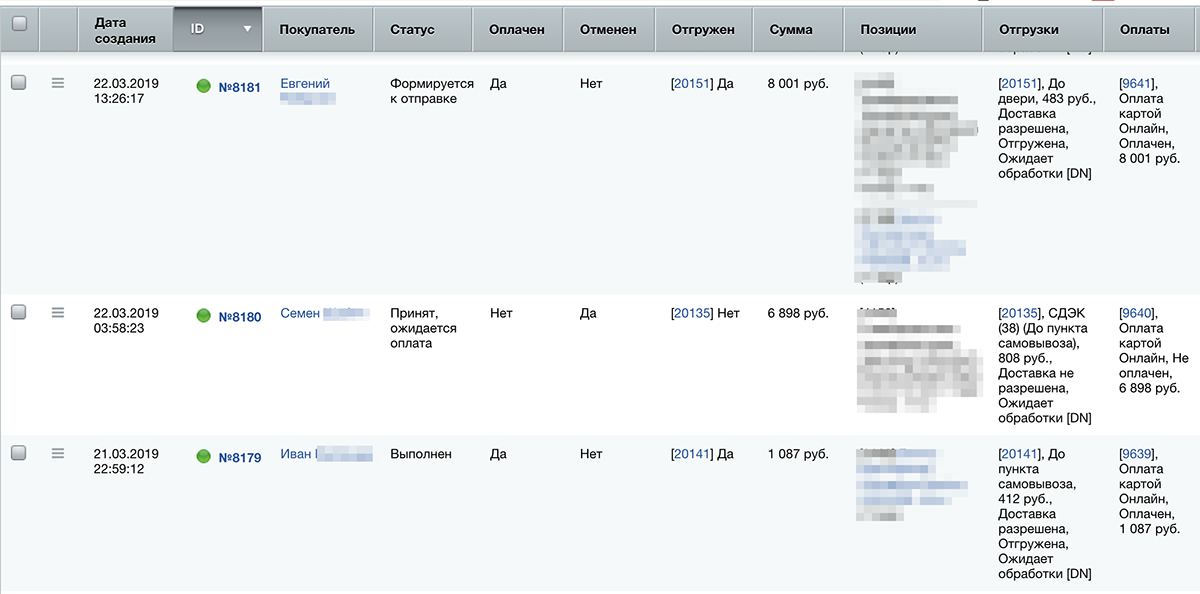Click the Статус column header
Screen dimensions: 1200x594
pos(412,30)
